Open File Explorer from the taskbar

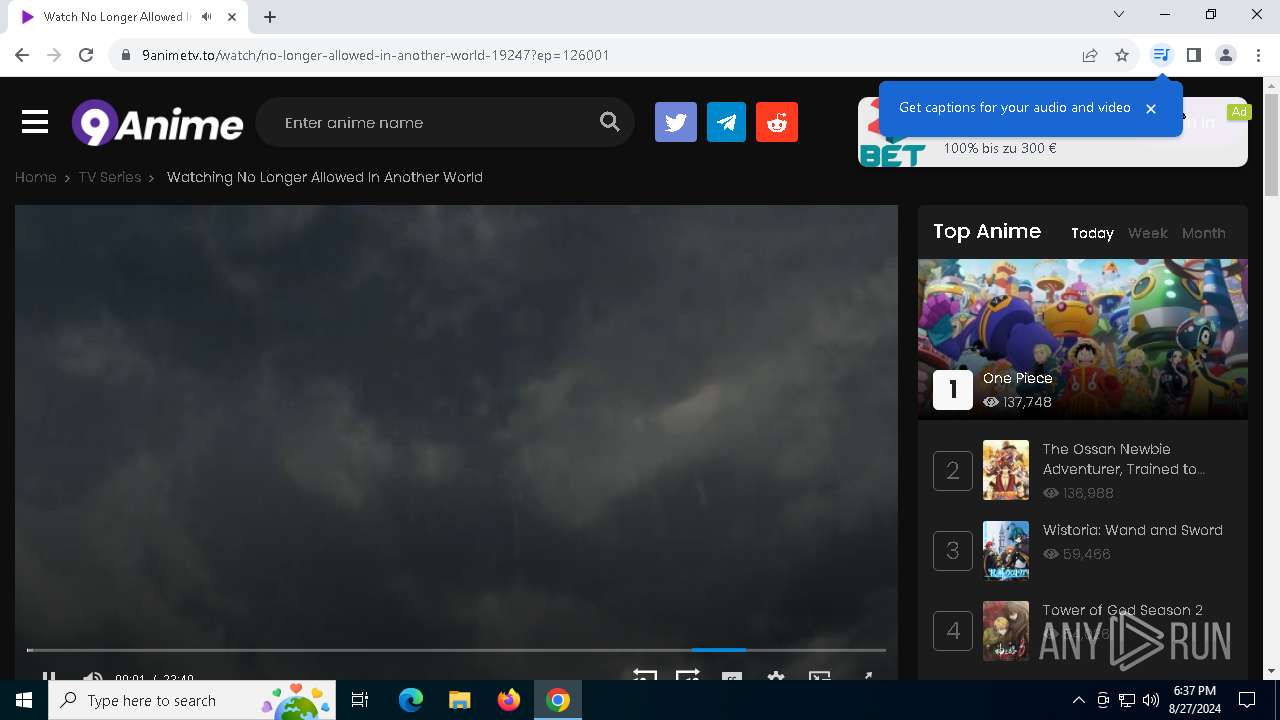(459, 700)
